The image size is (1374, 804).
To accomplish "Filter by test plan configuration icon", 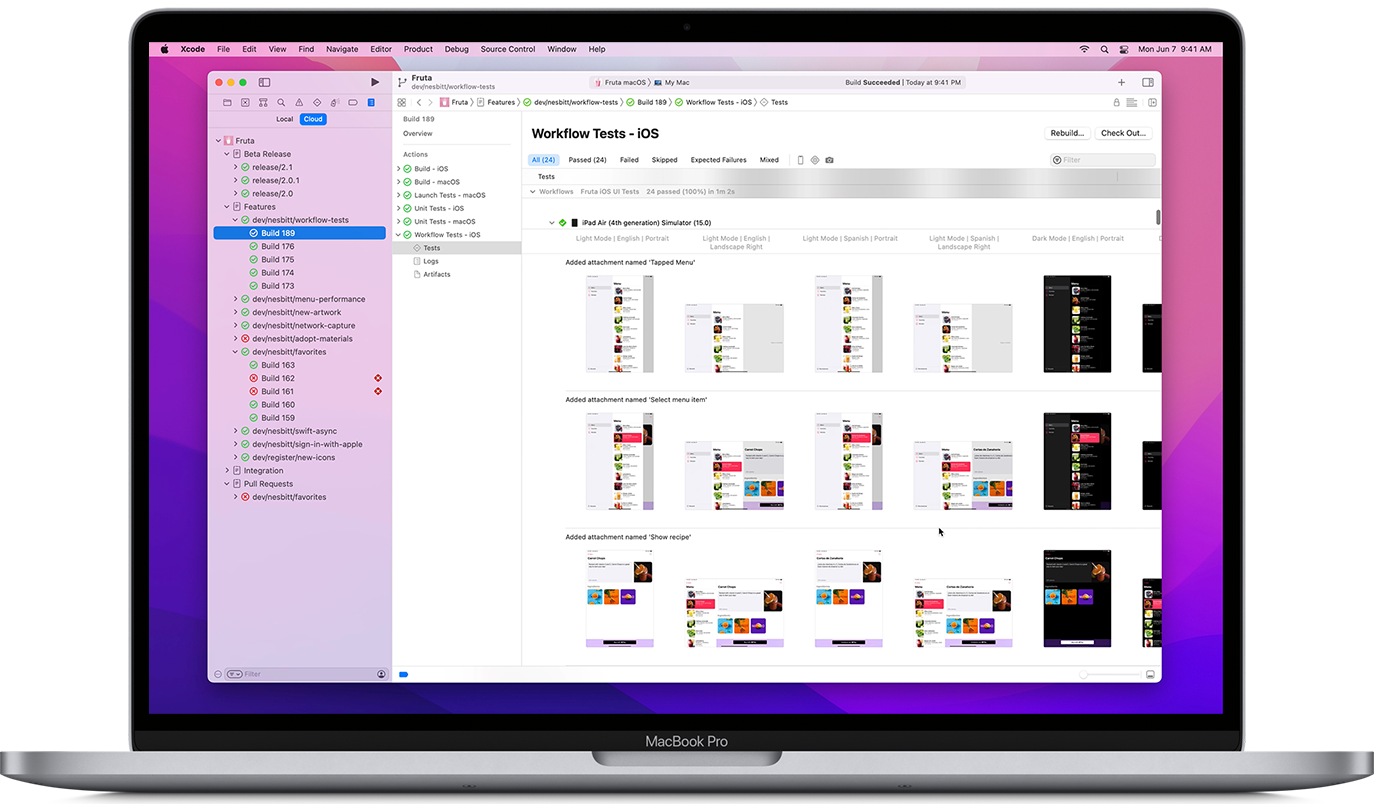I will point(815,160).
